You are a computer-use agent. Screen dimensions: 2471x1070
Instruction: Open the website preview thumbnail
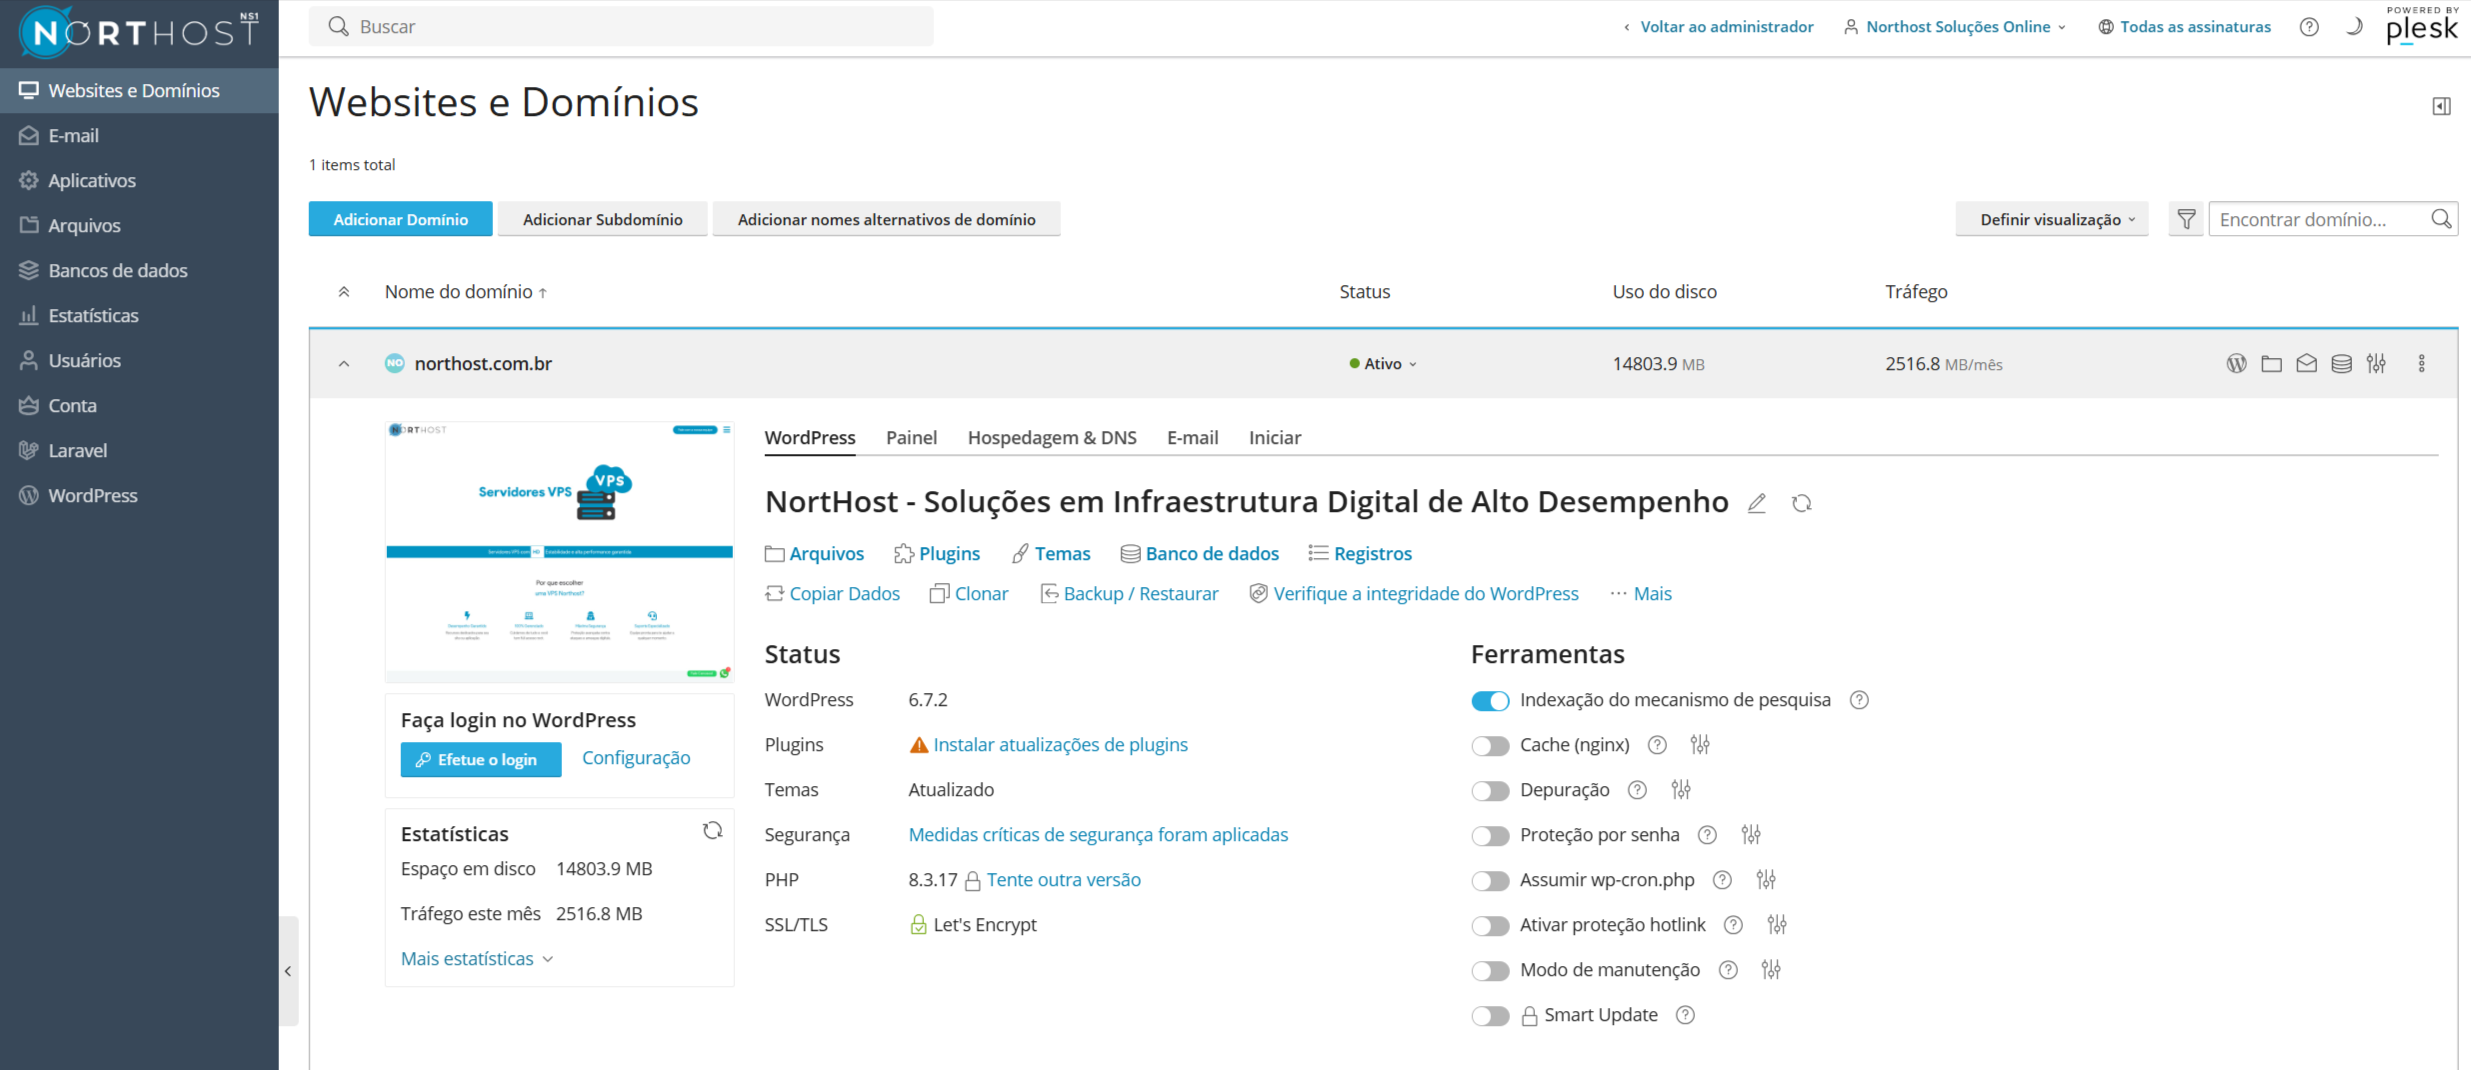coord(560,551)
